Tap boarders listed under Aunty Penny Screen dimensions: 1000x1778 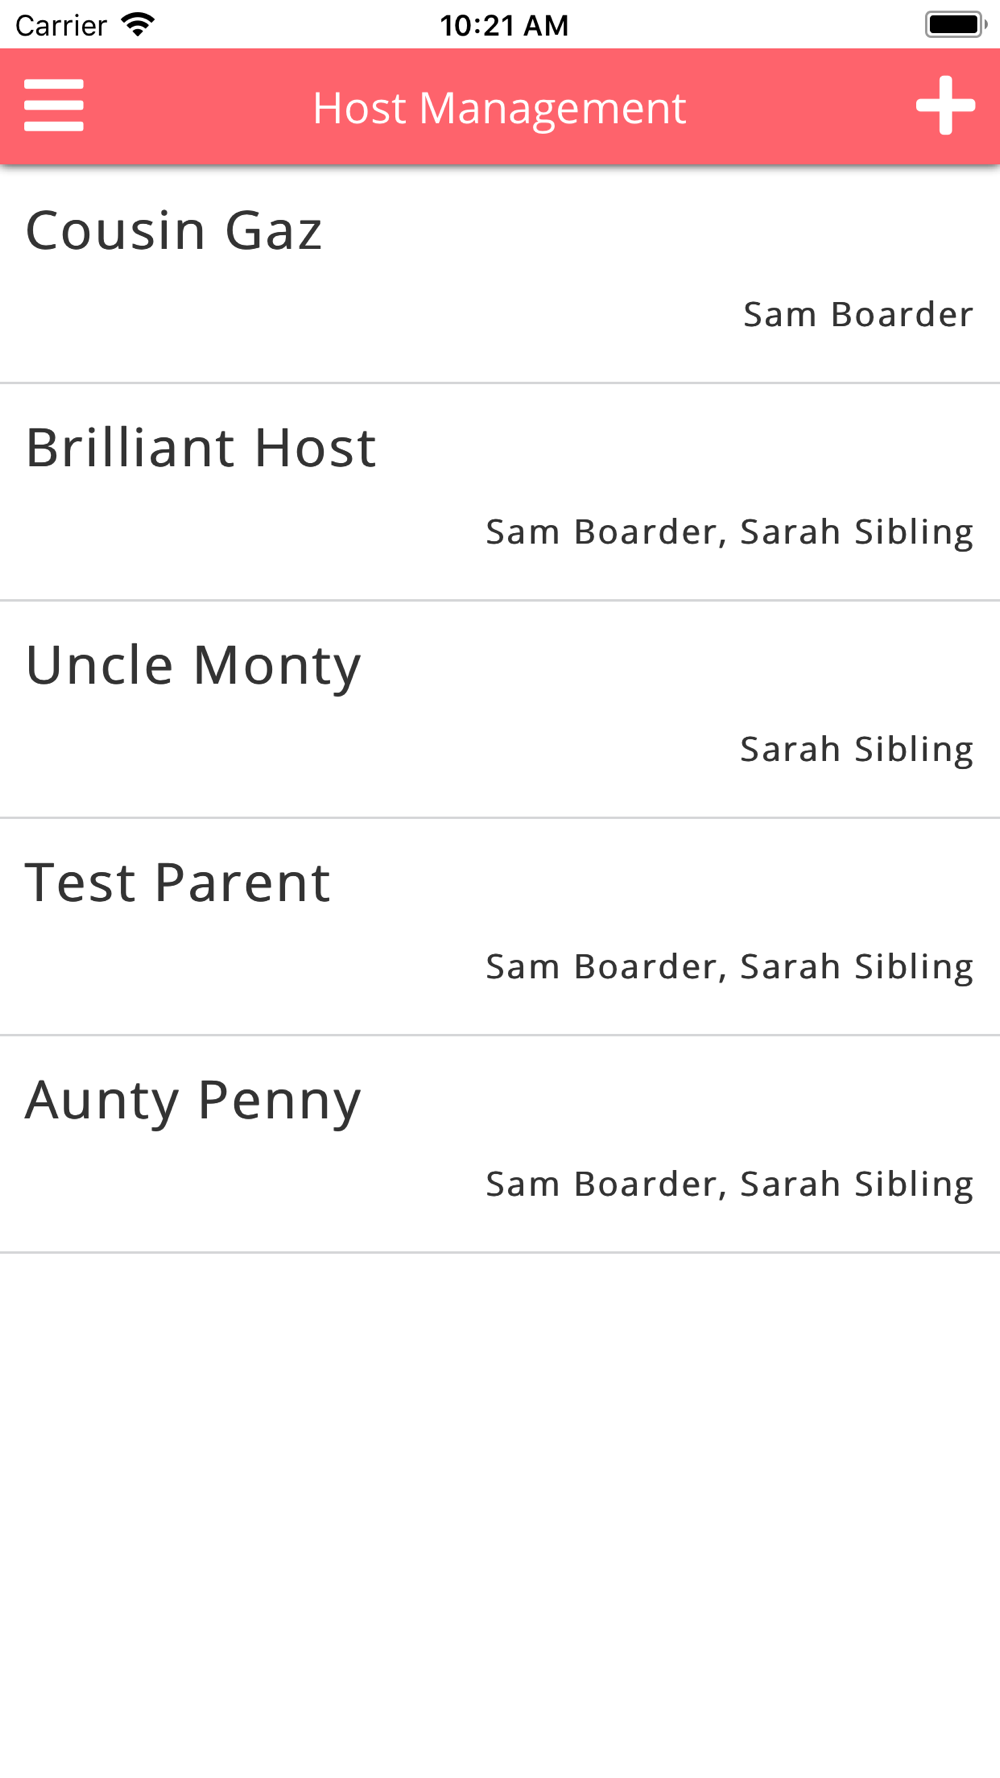pos(729,1184)
